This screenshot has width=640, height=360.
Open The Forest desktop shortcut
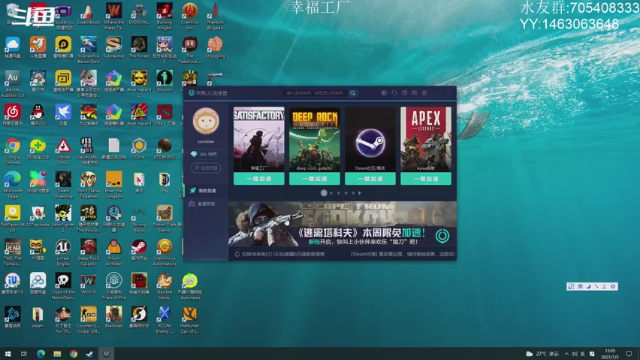pyautogui.click(x=139, y=47)
